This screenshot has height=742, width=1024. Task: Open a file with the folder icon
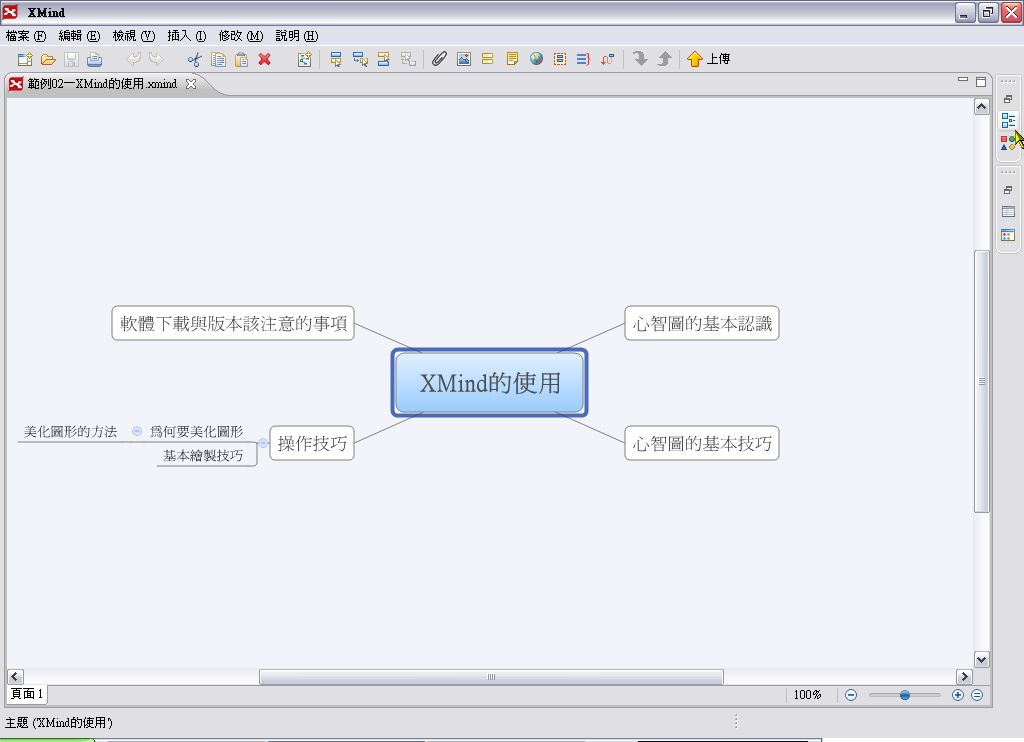coord(48,59)
